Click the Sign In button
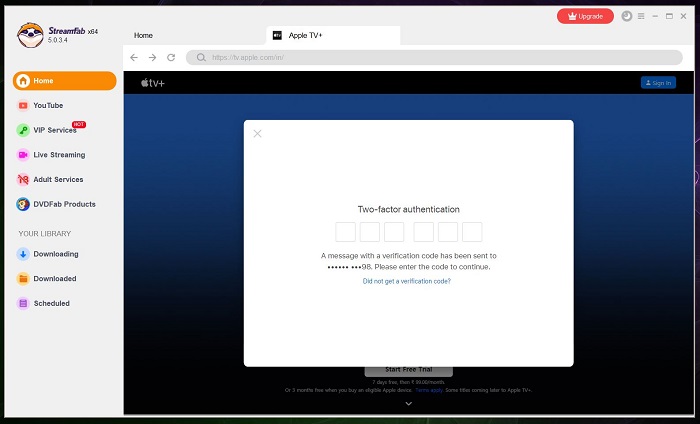The width and height of the screenshot is (700, 424). point(658,83)
